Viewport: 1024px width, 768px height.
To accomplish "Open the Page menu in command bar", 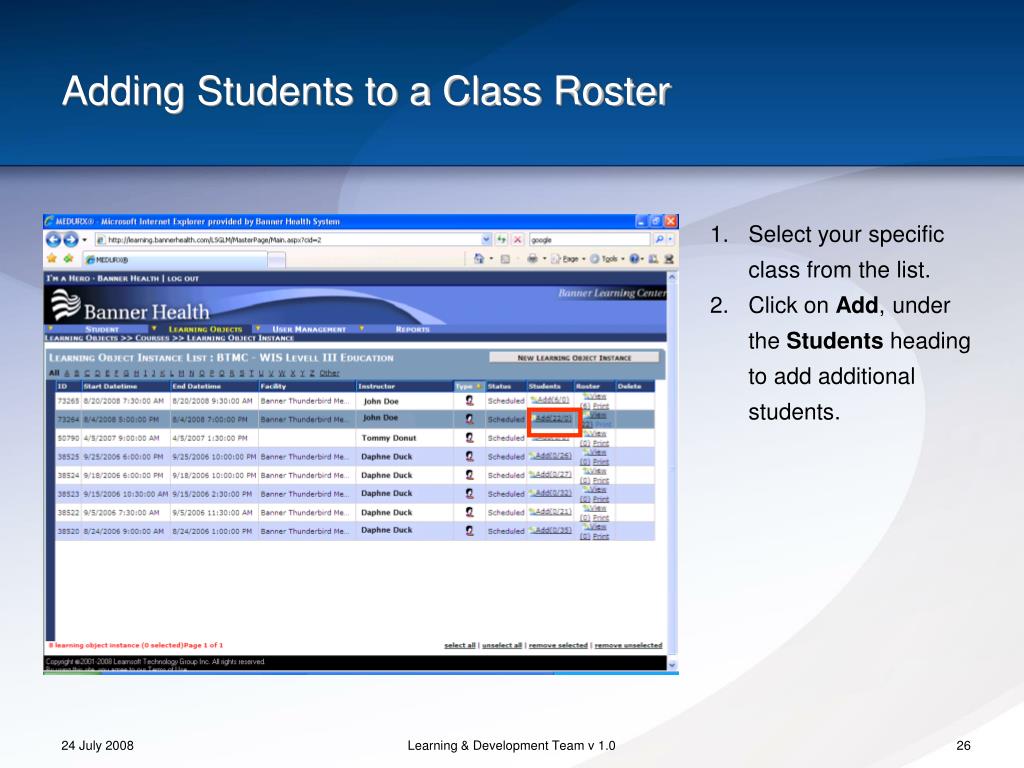I will (x=568, y=259).
